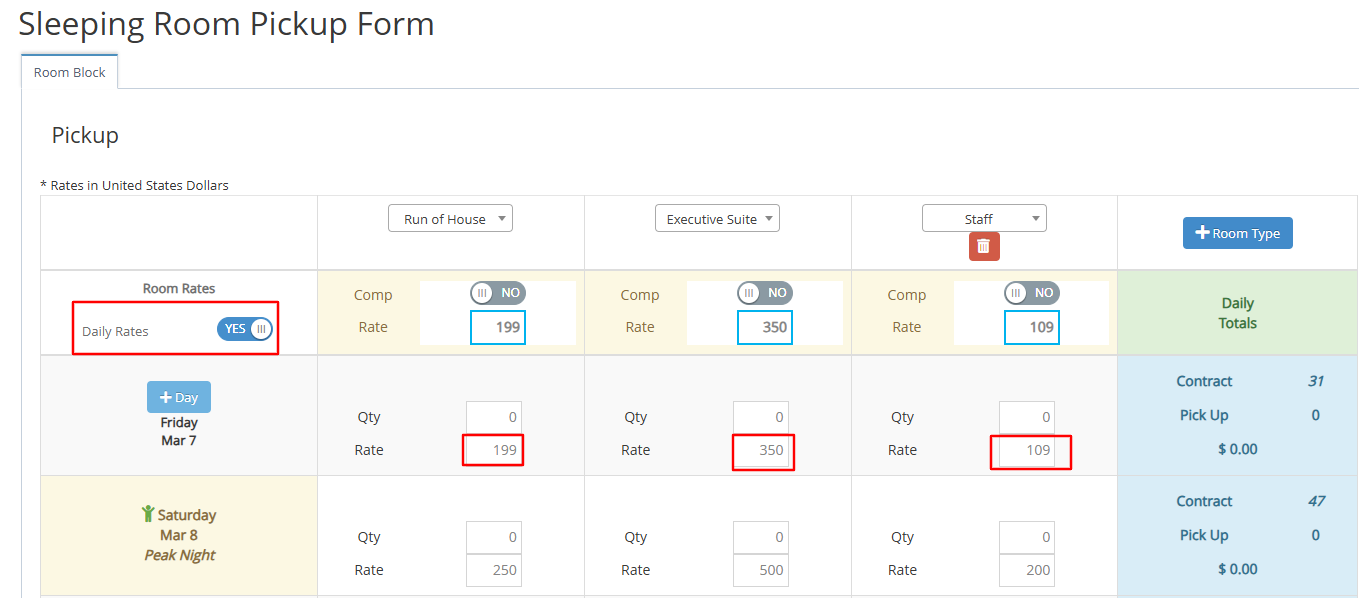This screenshot has height=598, width=1359.
Task: Click Saturday Rate field showing 250
Action: (493, 570)
